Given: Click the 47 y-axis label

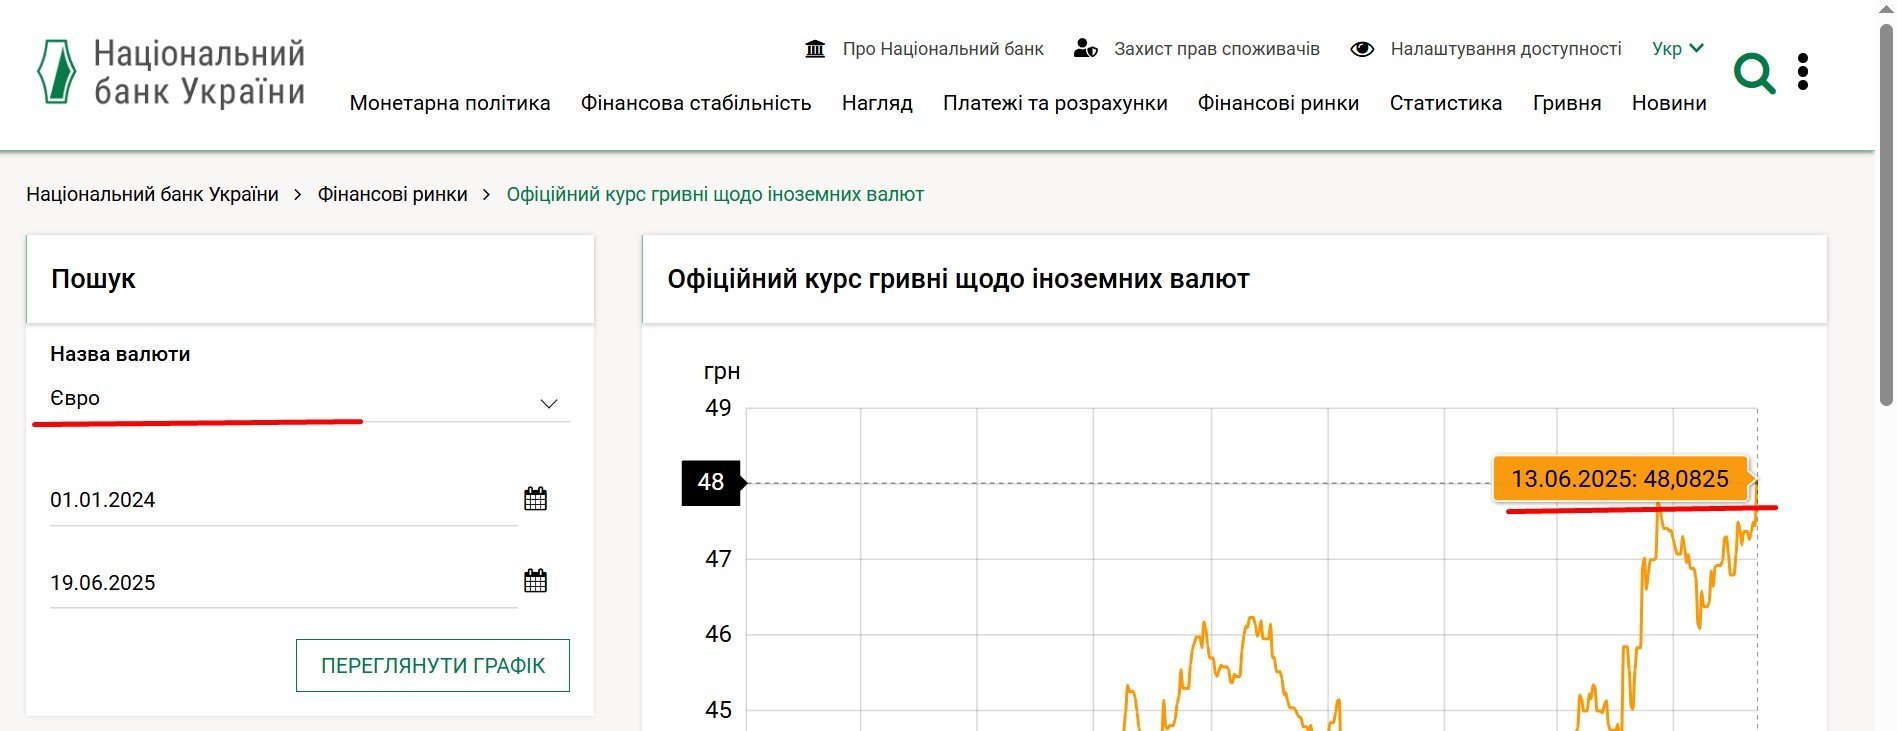Looking at the screenshot, I should pos(718,559).
